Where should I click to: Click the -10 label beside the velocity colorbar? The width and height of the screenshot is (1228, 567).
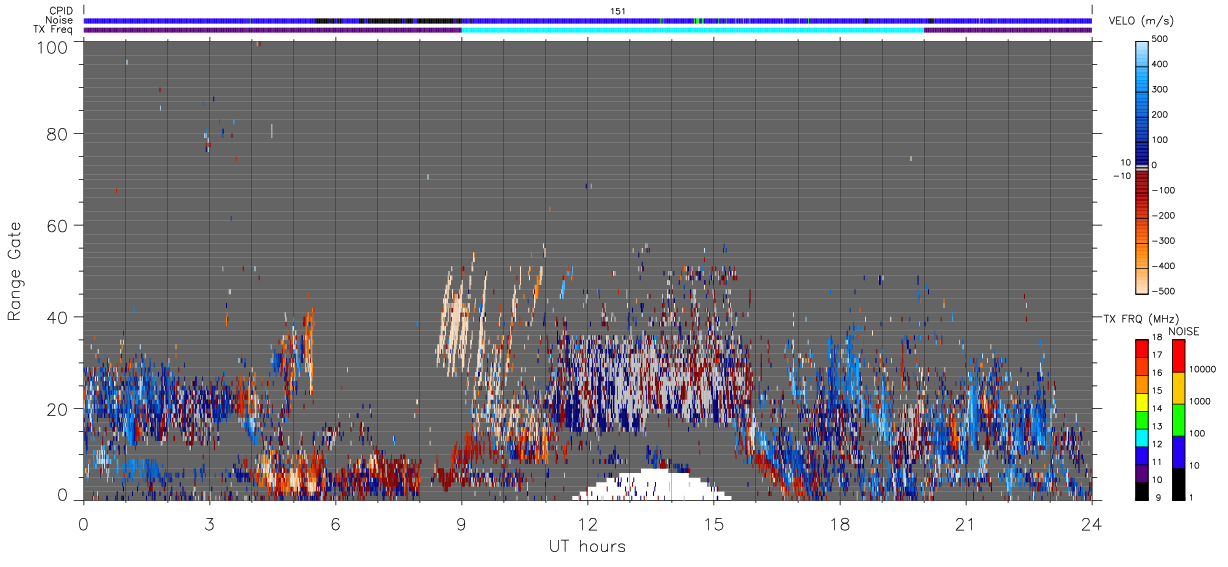1123,176
